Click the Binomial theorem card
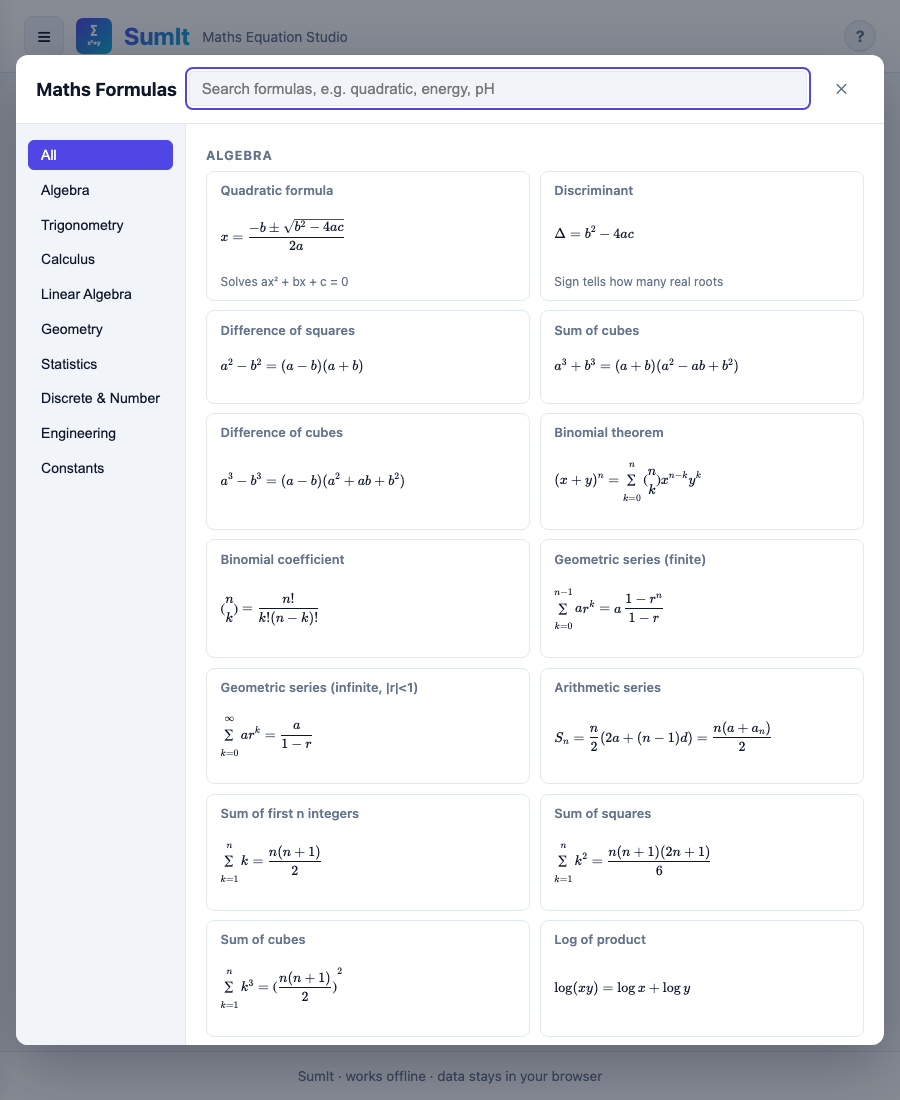The width and height of the screenshot is (900, 1100). pyautogui.click(x=701, y=470)
